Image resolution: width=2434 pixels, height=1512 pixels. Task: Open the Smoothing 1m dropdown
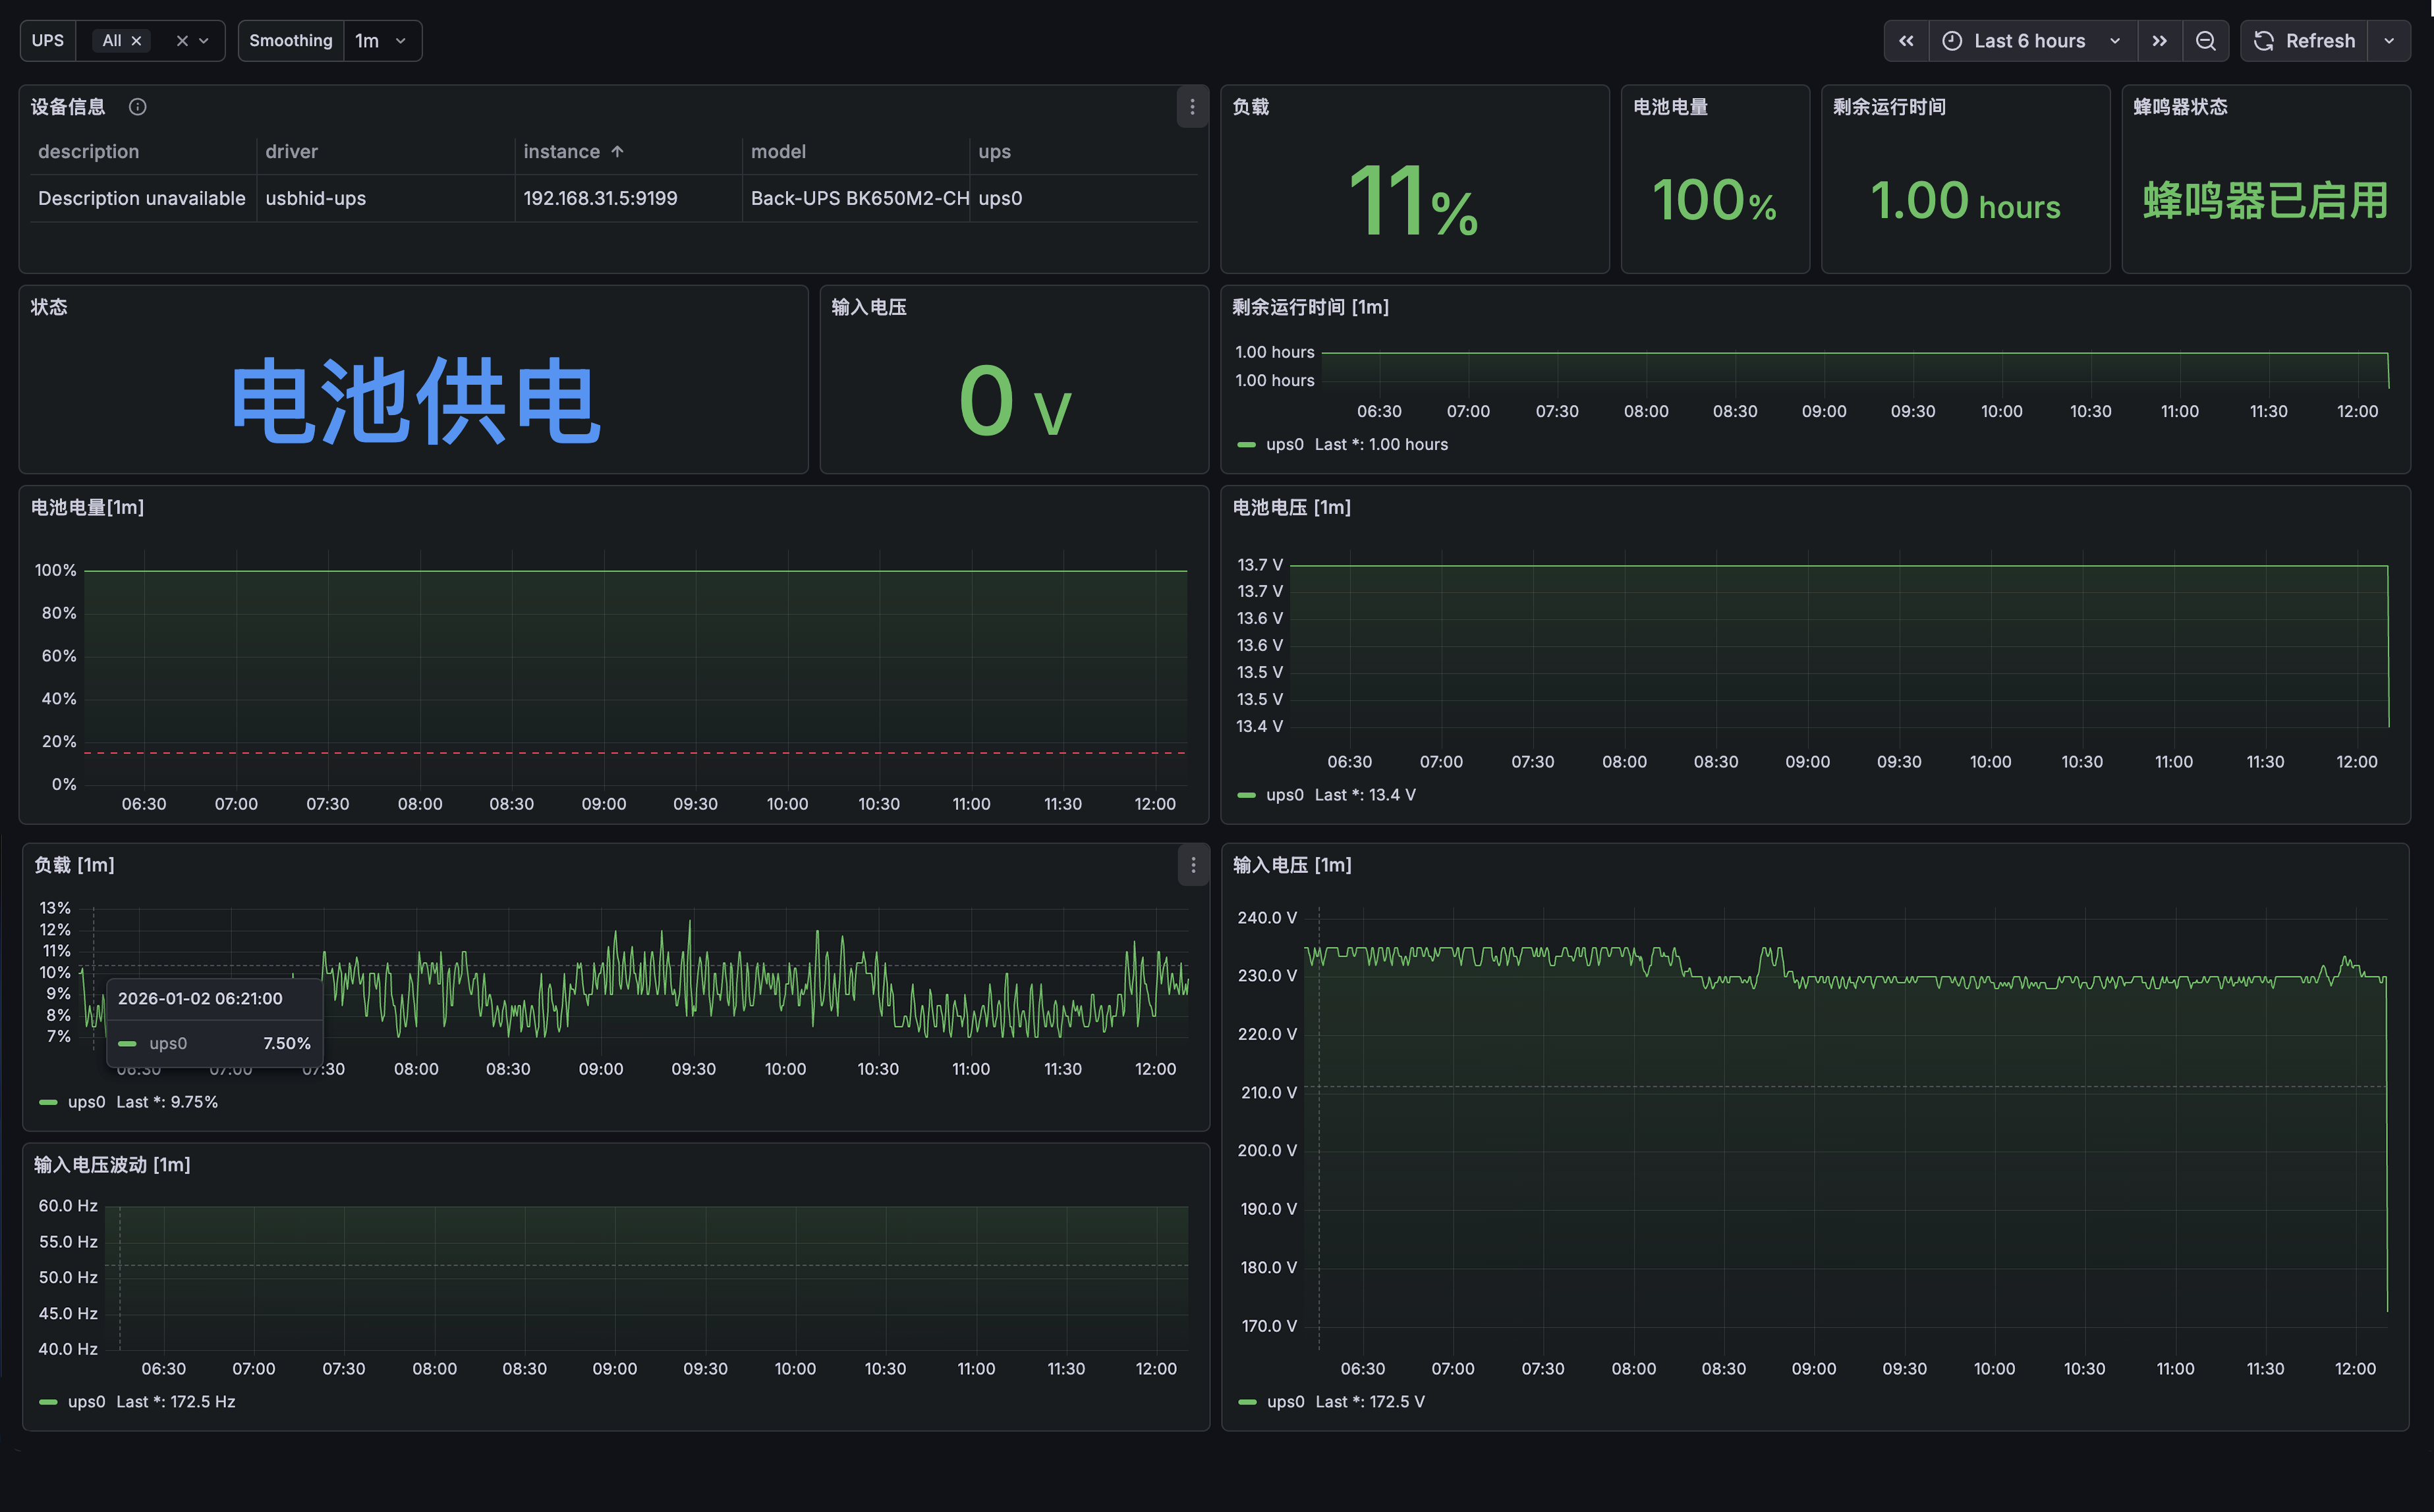pos(380,41)
